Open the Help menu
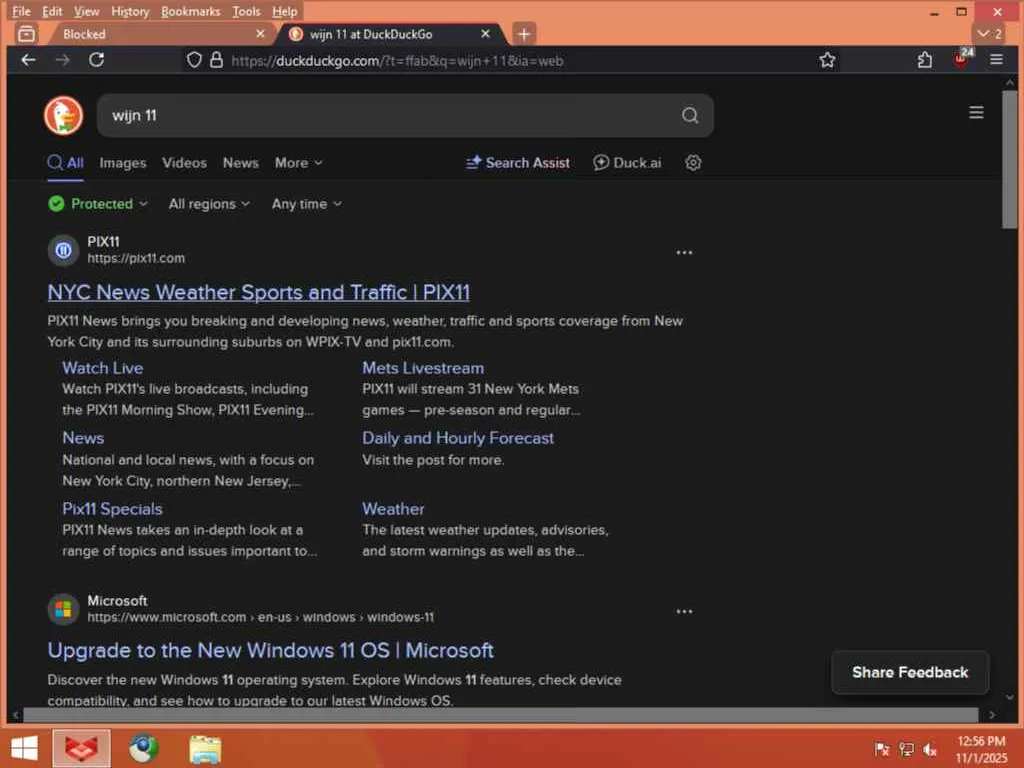 (284, 12)
